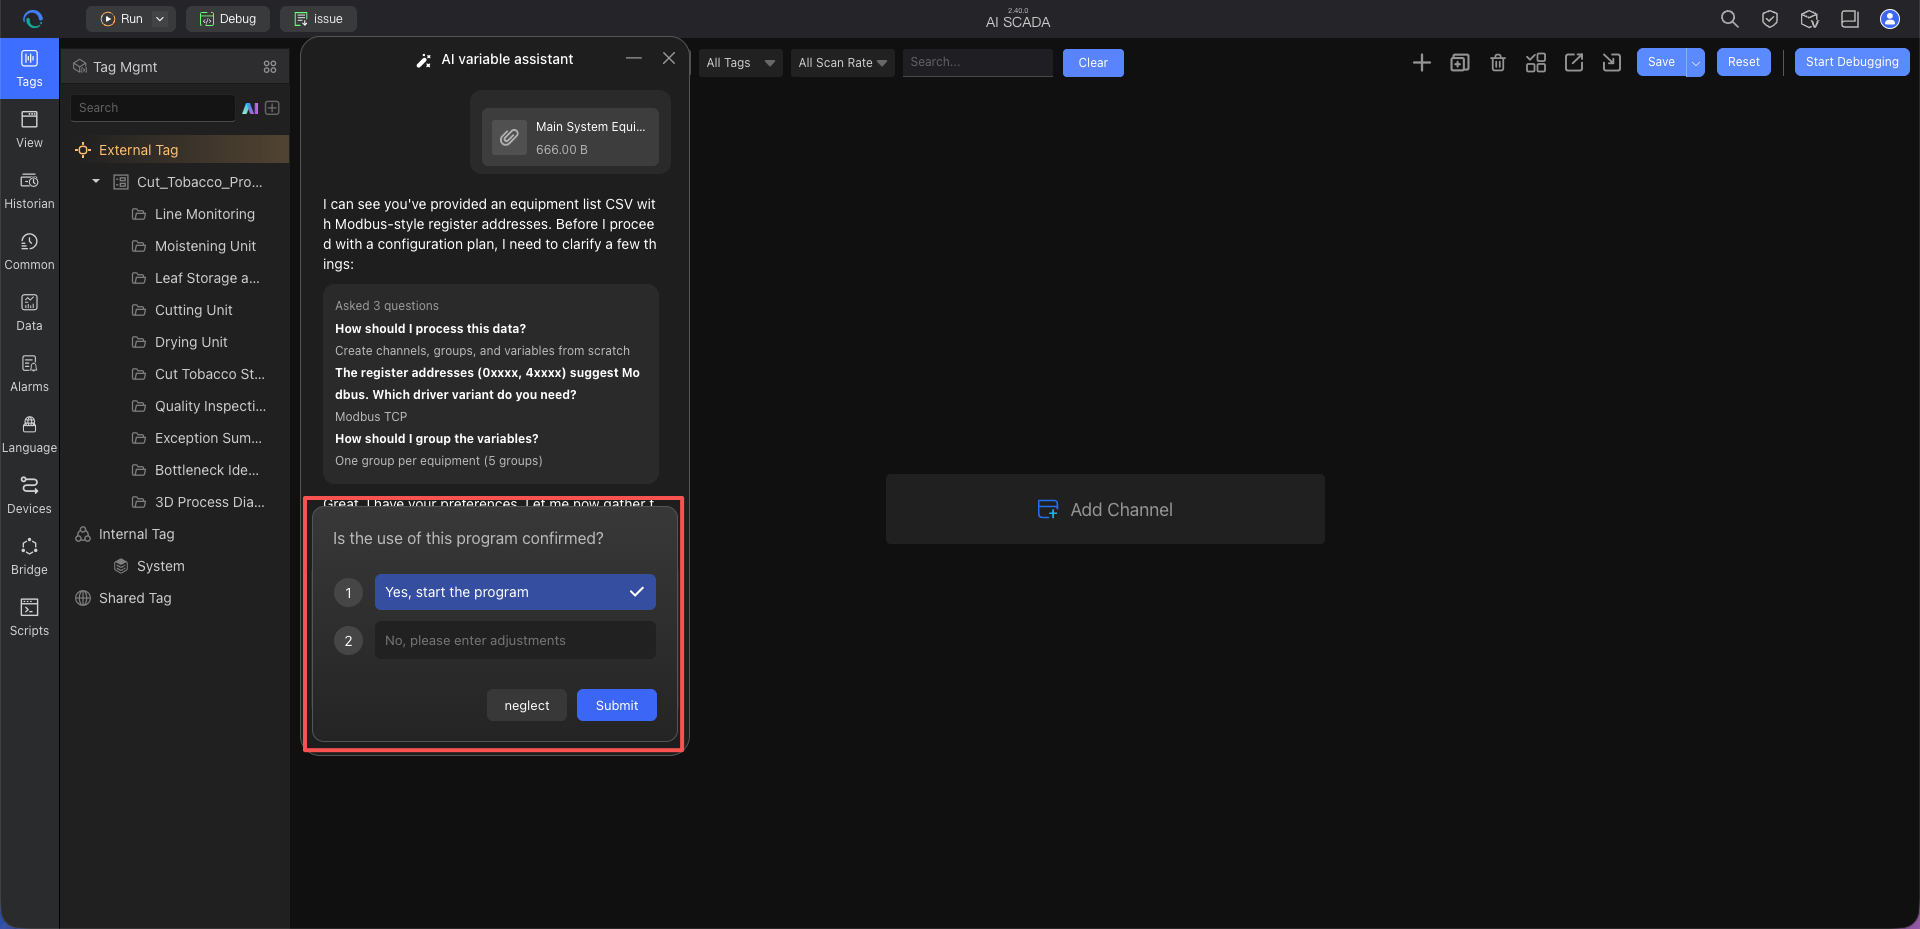Click the plus icon to add a tag
Image resolution: width=1920 pixels, height=929 pixels.
(1421, 63)
